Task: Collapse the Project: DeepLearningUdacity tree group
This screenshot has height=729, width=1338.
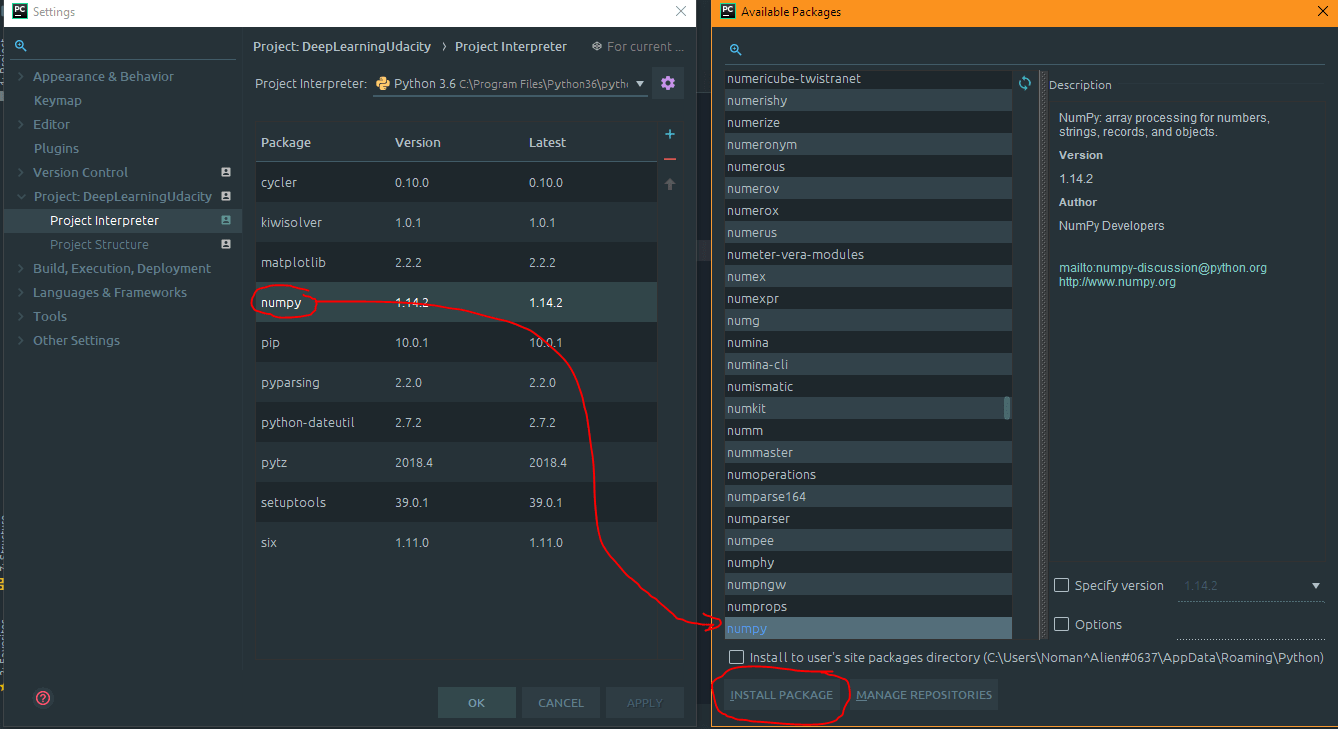Action: coord(21,196)
